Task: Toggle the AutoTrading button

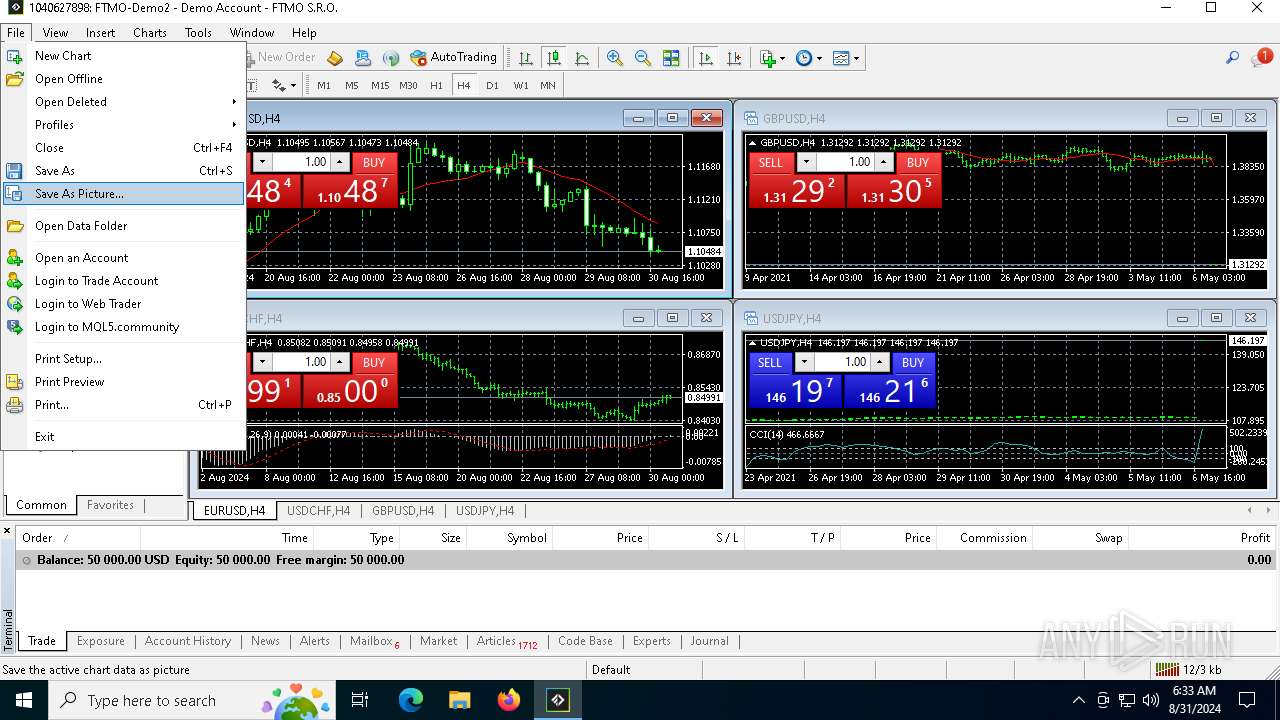Action: [454, 58]
